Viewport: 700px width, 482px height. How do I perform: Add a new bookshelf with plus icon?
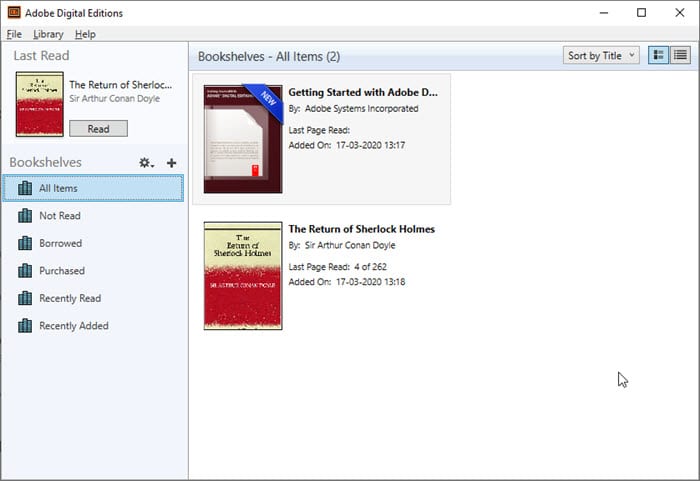[171, 163]
